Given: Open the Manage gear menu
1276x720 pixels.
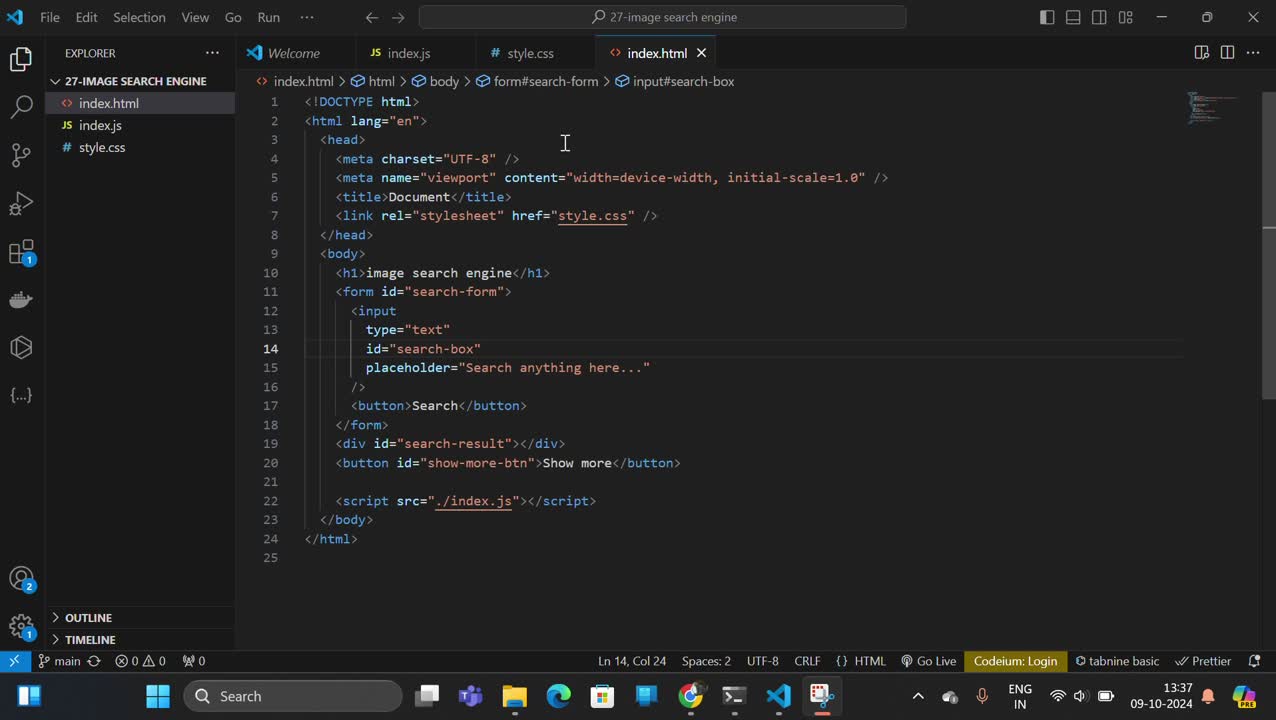Looking at the screenshot, I should click(x=21, y=627).
